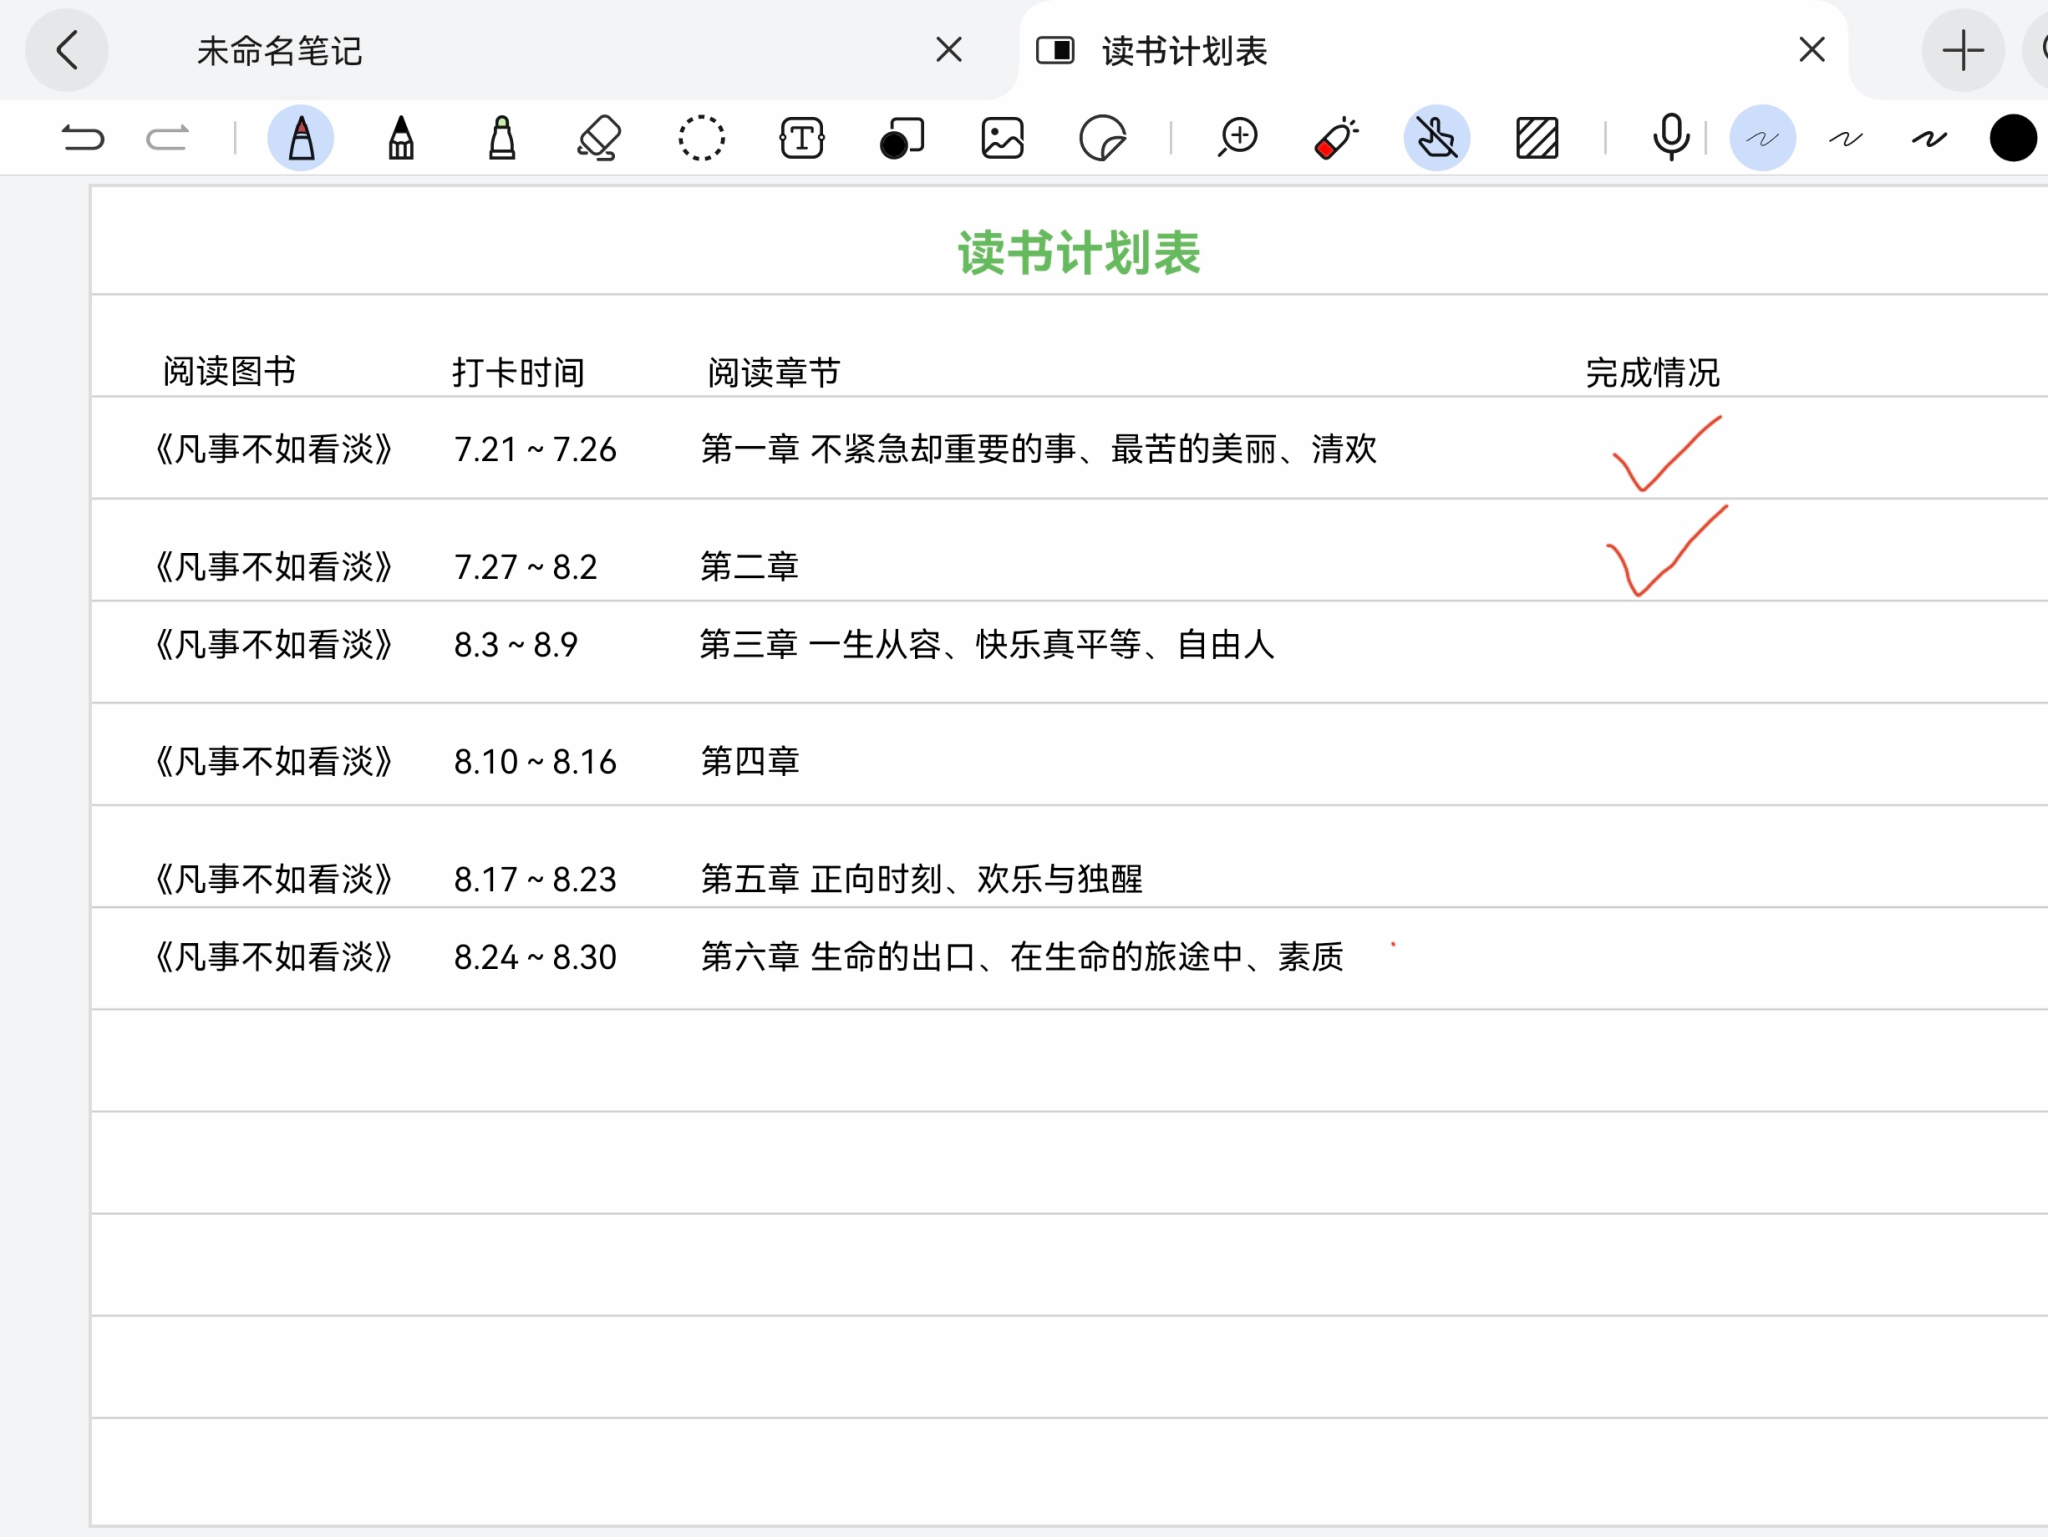The height and width of the screenshot is (1537, 2048).
Task: Click the red checkmark in the 7.21 row
Action: tap(1667, 454)
